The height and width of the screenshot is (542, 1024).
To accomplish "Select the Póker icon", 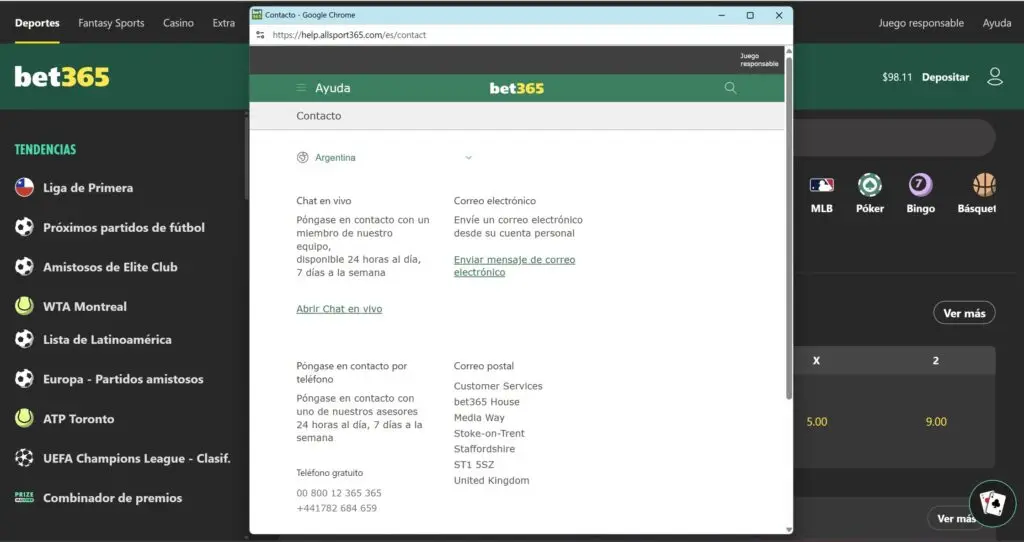I will click(x=870, y=185).
